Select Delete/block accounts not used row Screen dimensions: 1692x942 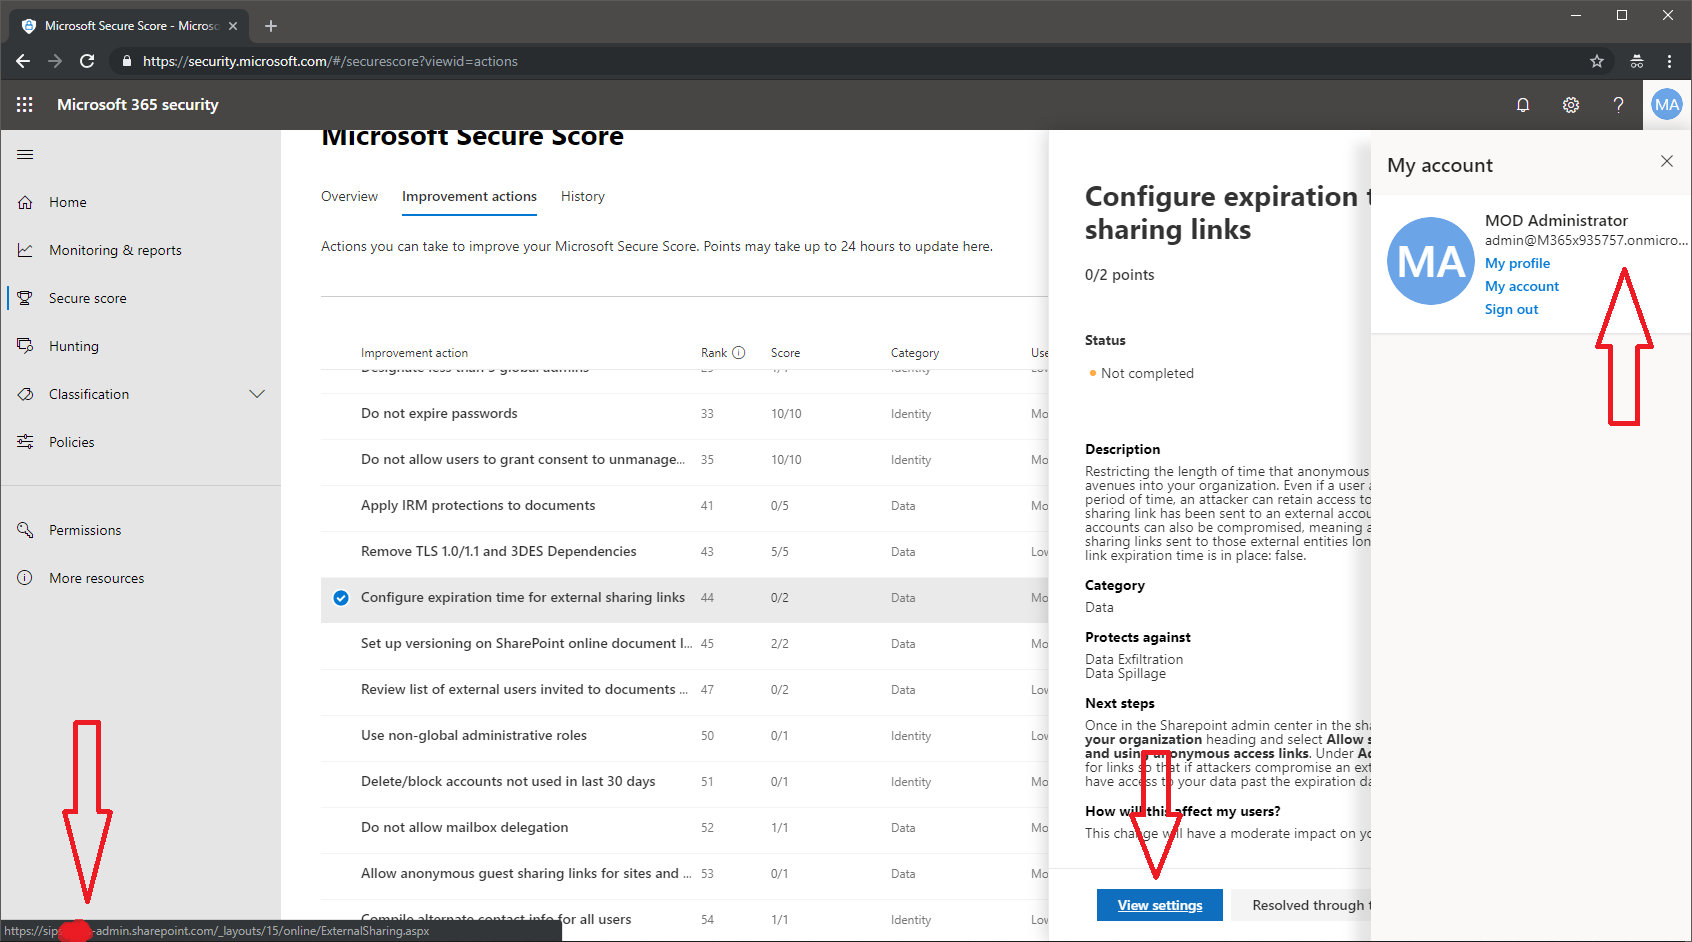pos(685,782)
